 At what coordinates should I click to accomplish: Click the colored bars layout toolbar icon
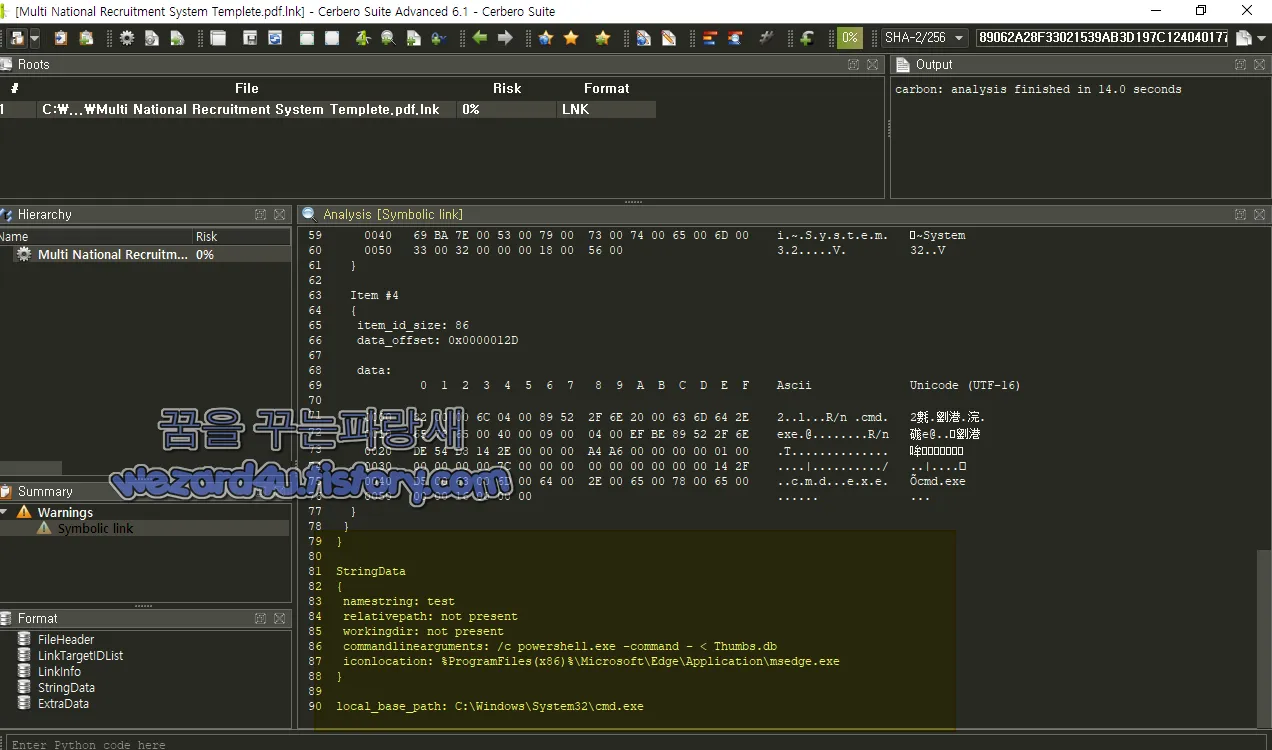click(x=710, y=38)
